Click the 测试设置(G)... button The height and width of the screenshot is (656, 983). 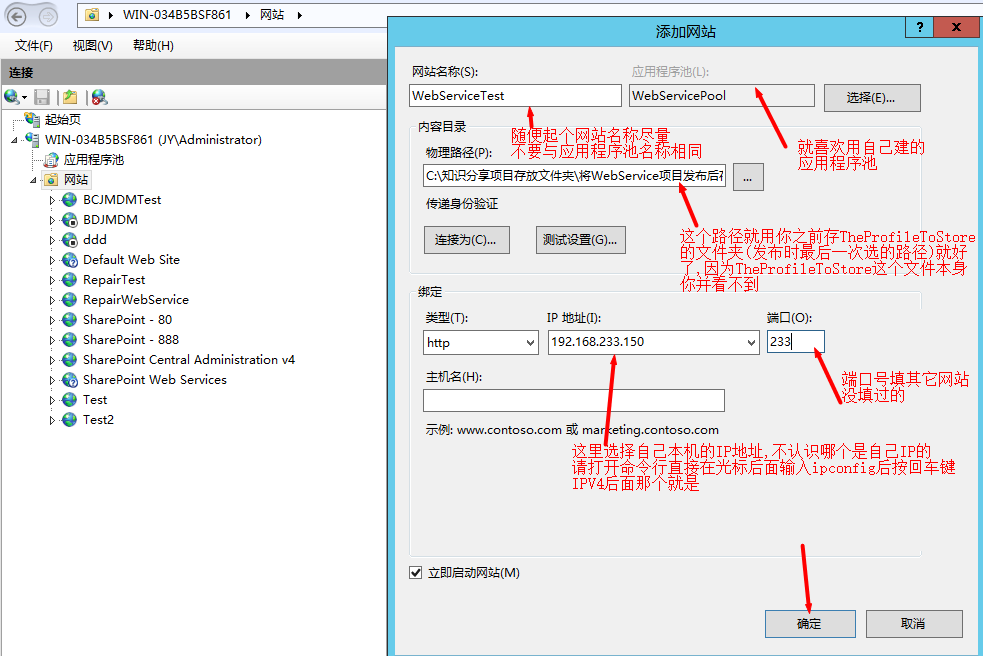click(581, 240)
